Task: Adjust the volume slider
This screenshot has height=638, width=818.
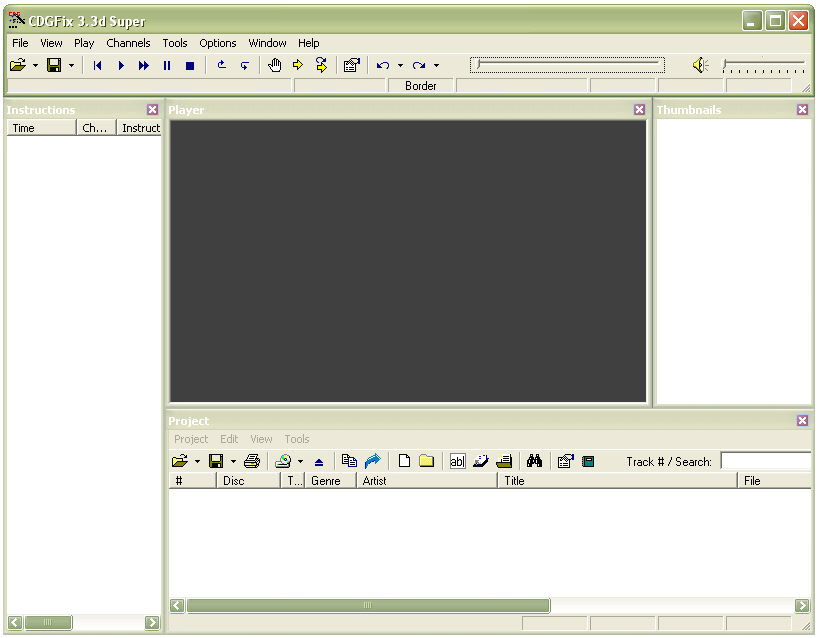Action: click(764, 65)
